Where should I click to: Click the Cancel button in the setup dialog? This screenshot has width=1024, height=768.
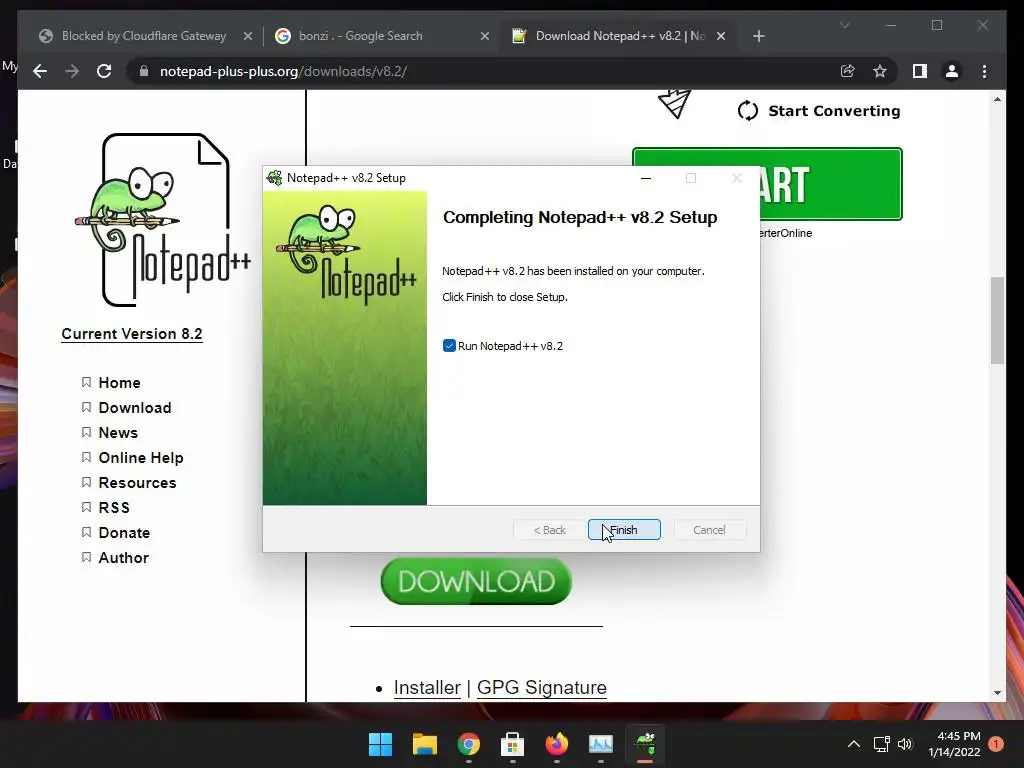(x=709, y=530)
